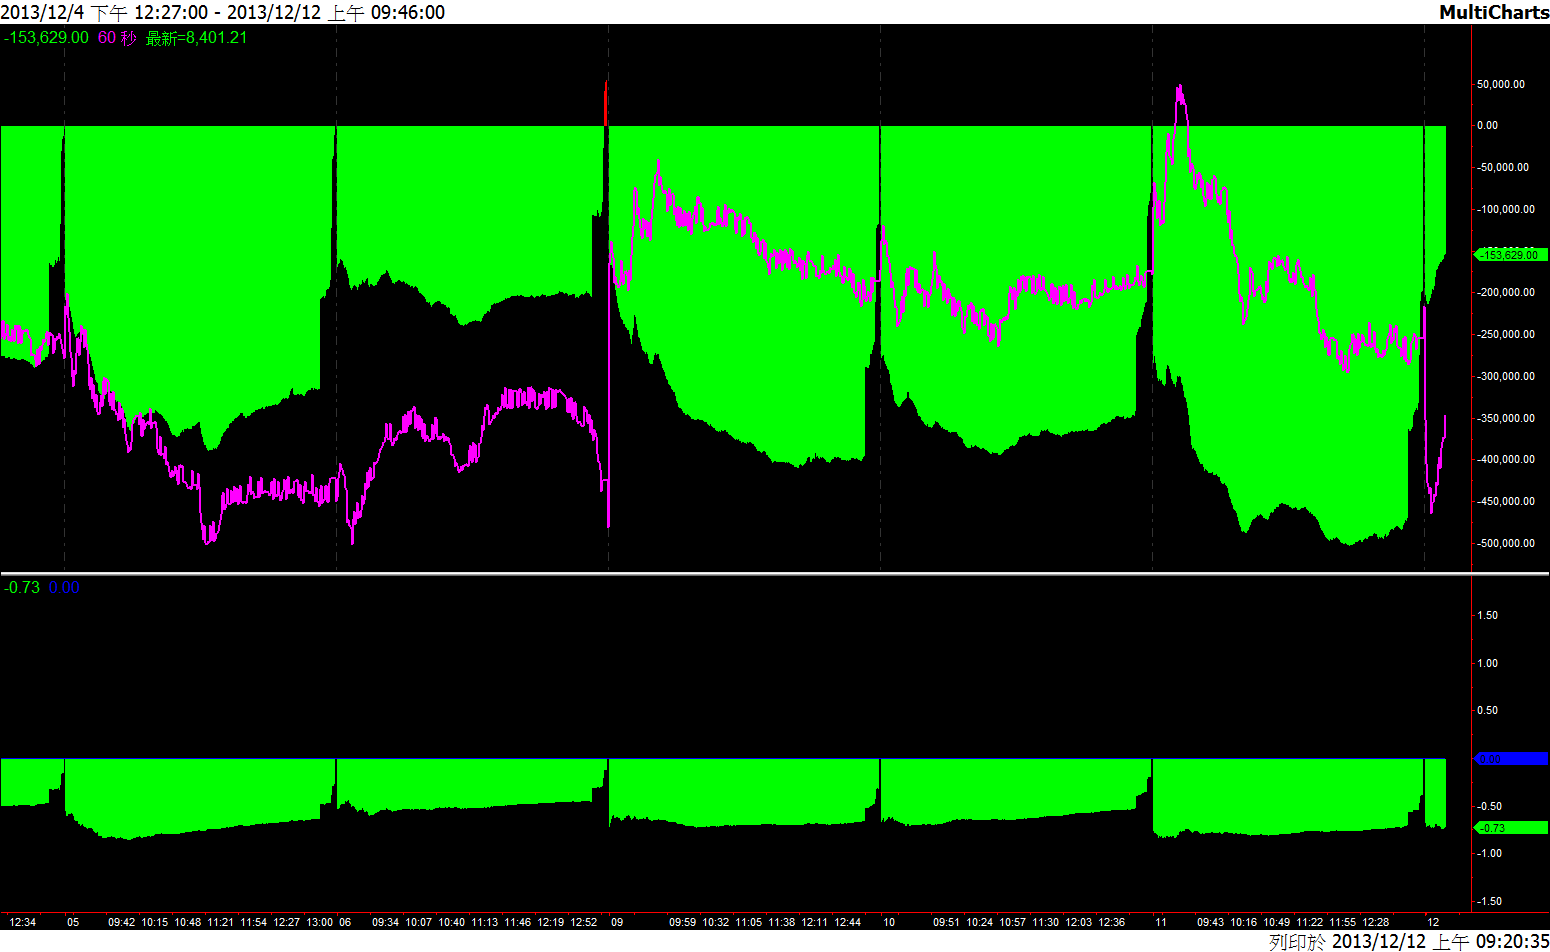Click the -50,000.00 price scale label

click(x=1503, y=167)
